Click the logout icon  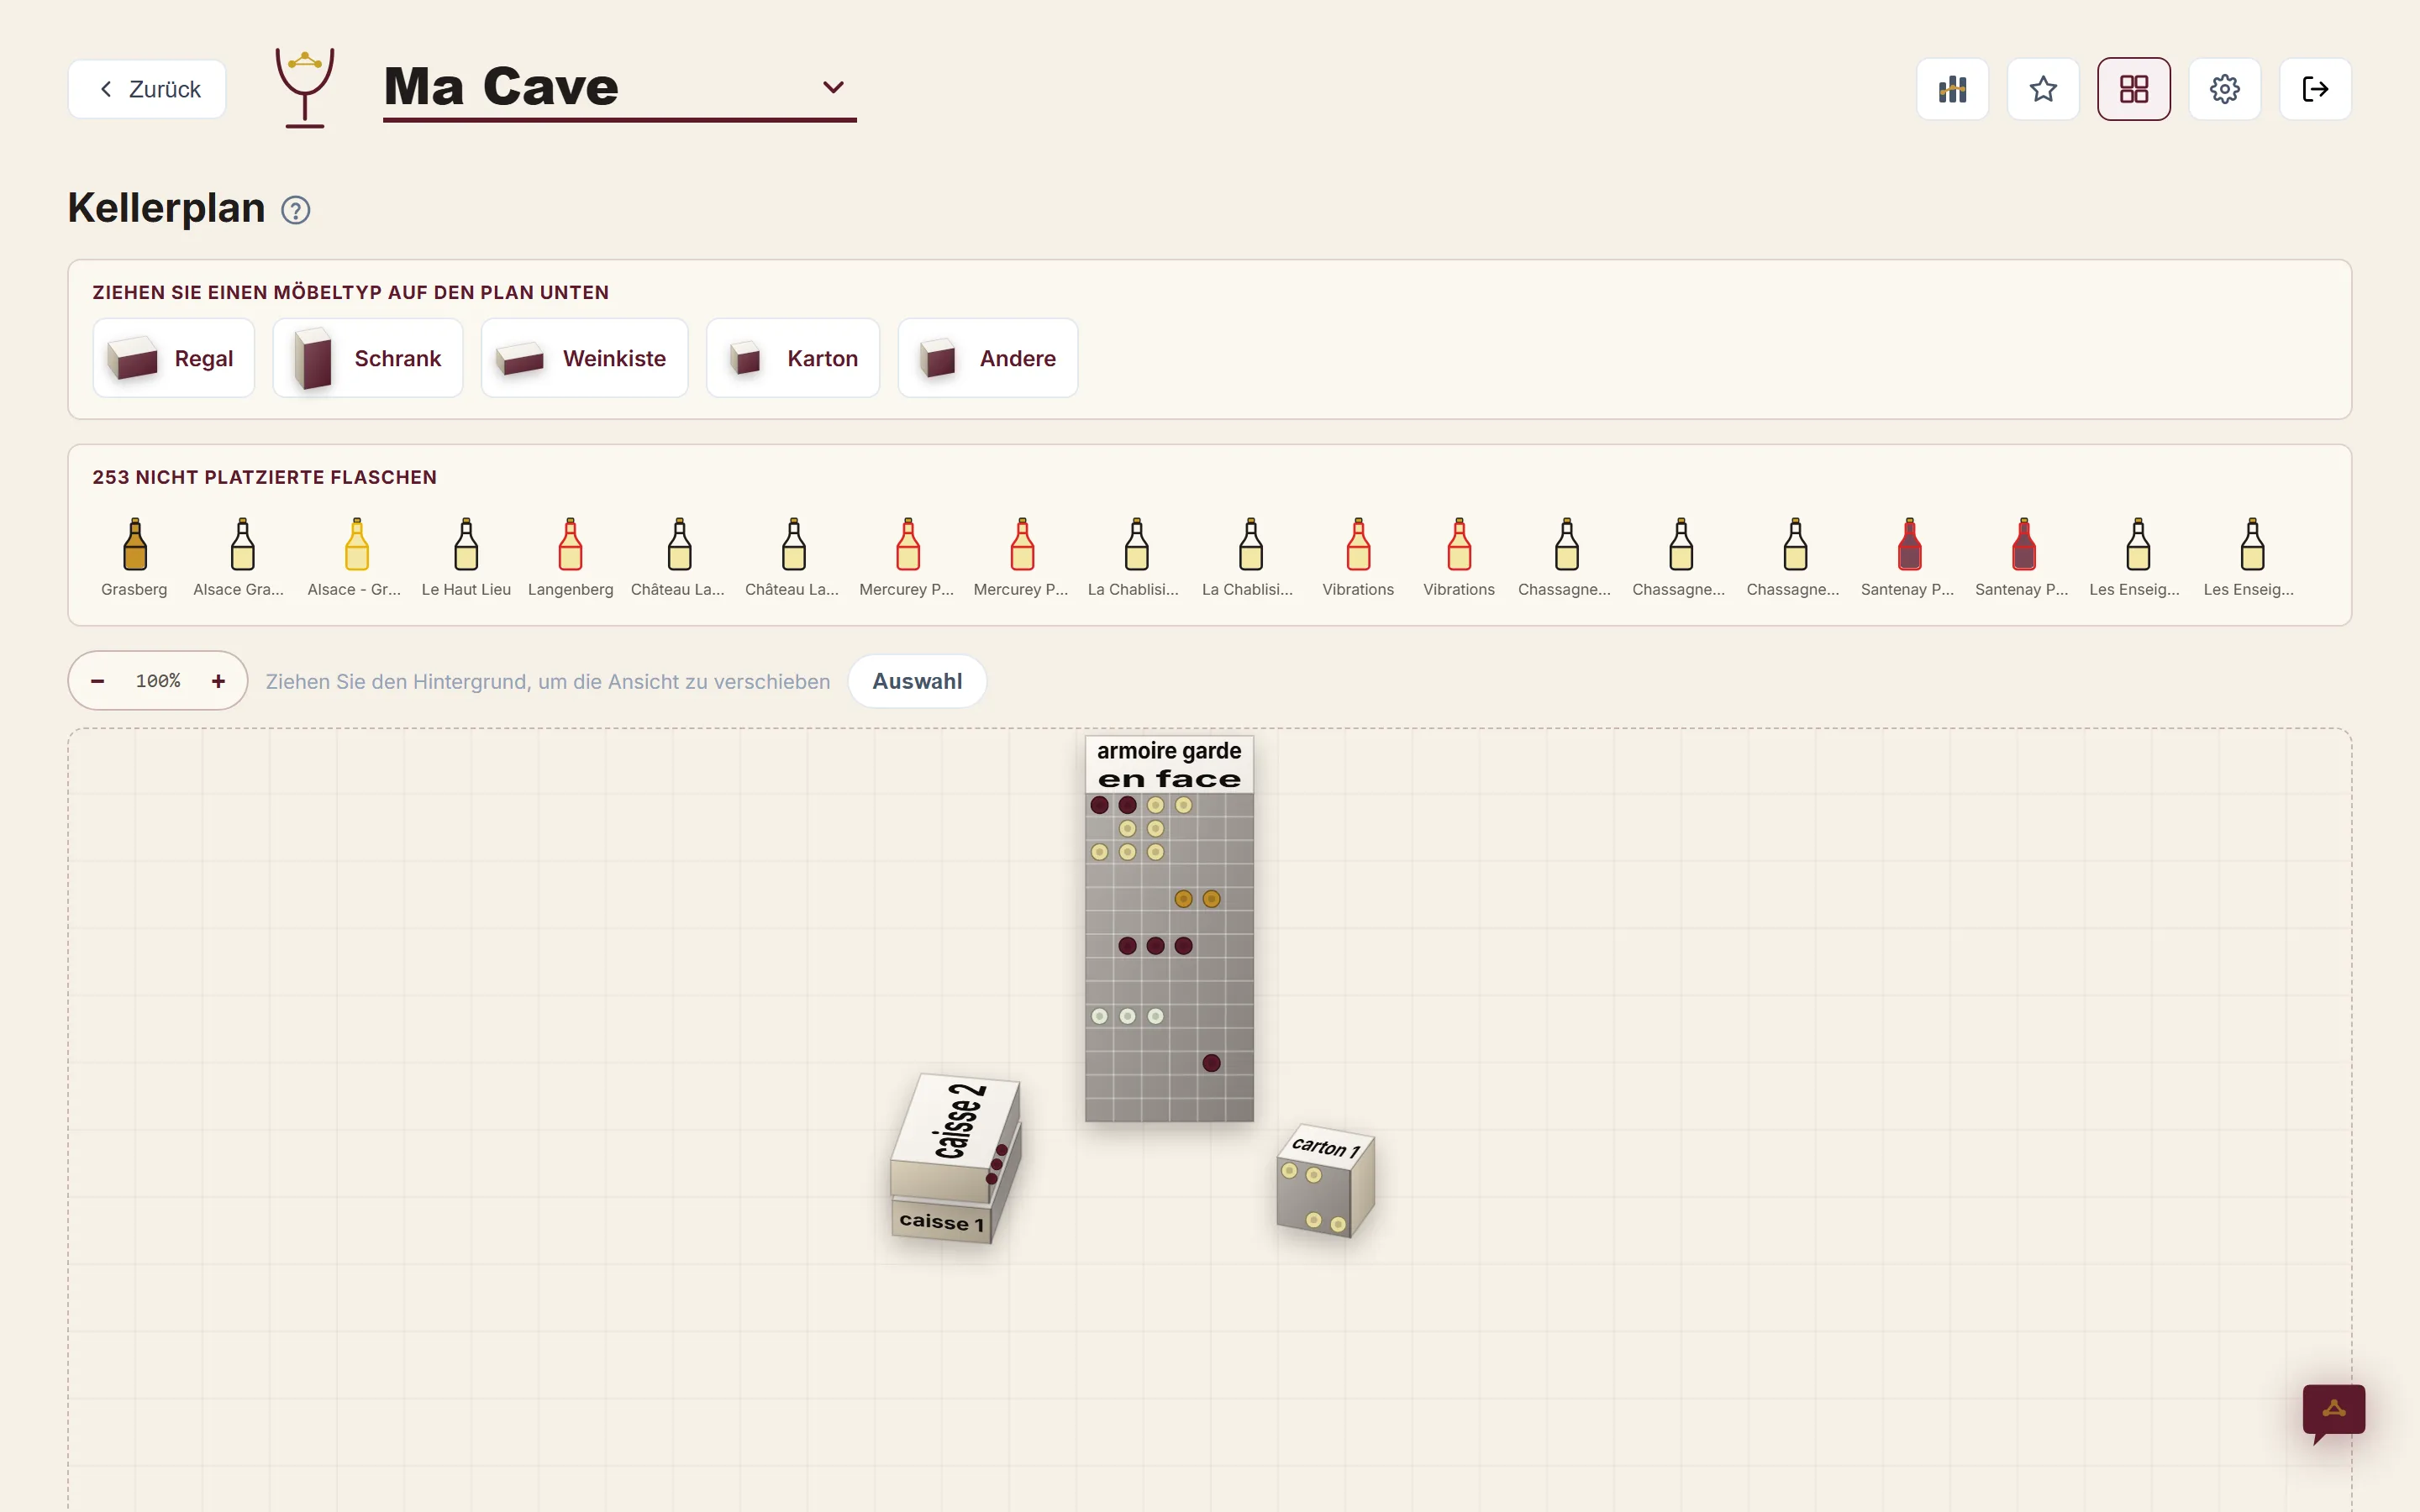coord(2315,89)
